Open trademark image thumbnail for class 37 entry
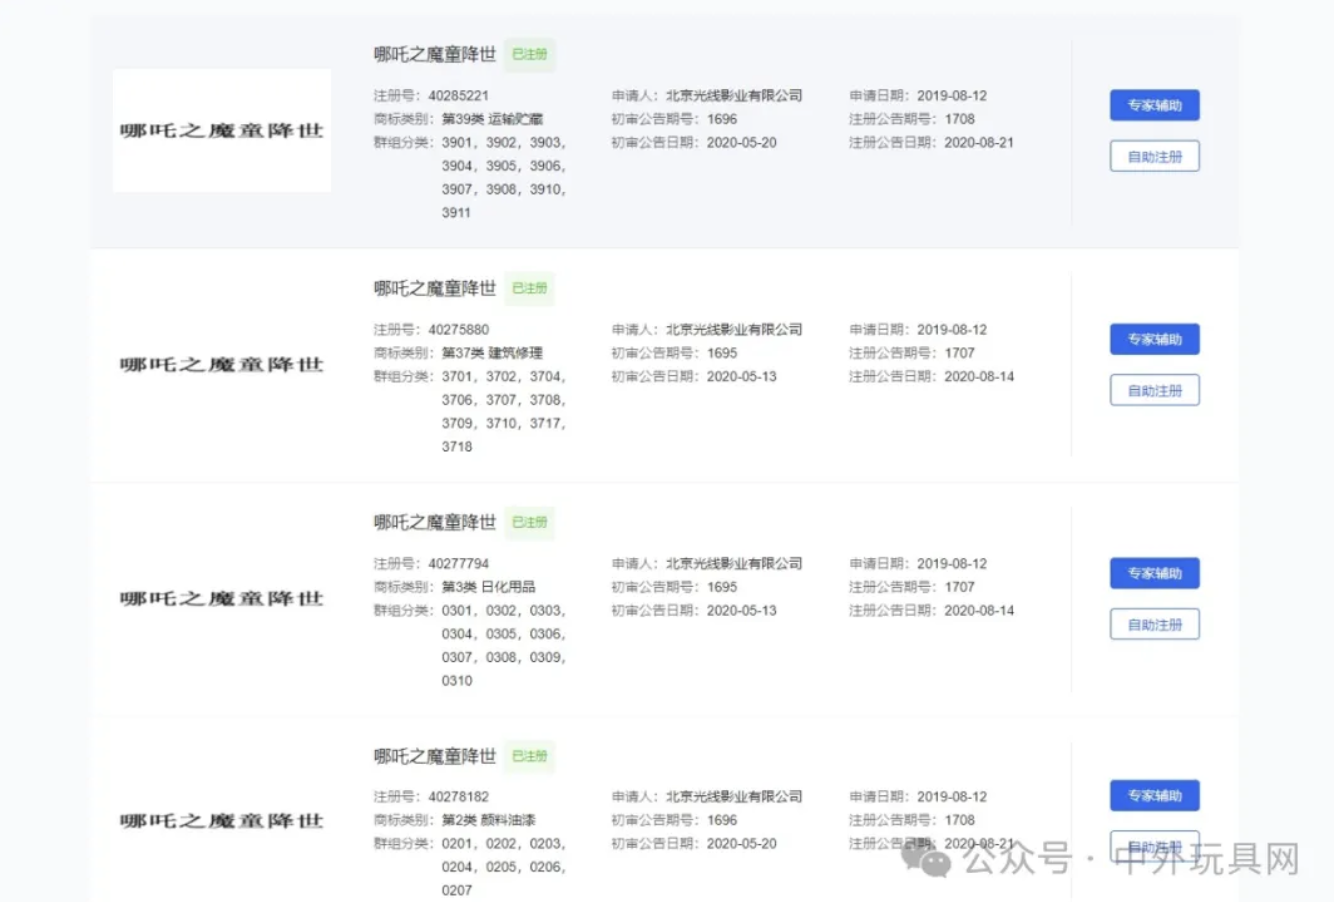The height and width of the screenshot is (902, 1334). pos(222,364)
